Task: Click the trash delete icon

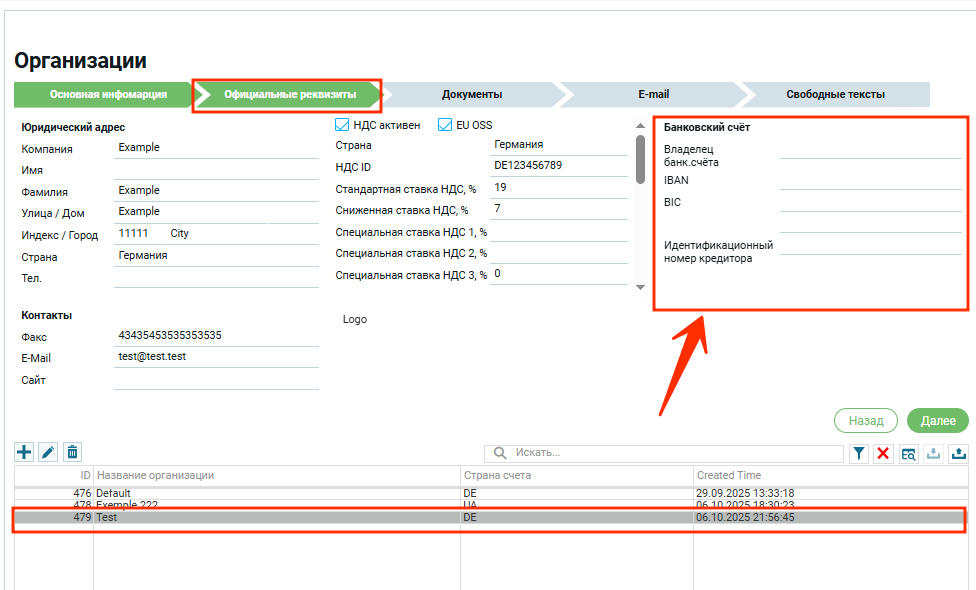Action: (x=72, y=453)
